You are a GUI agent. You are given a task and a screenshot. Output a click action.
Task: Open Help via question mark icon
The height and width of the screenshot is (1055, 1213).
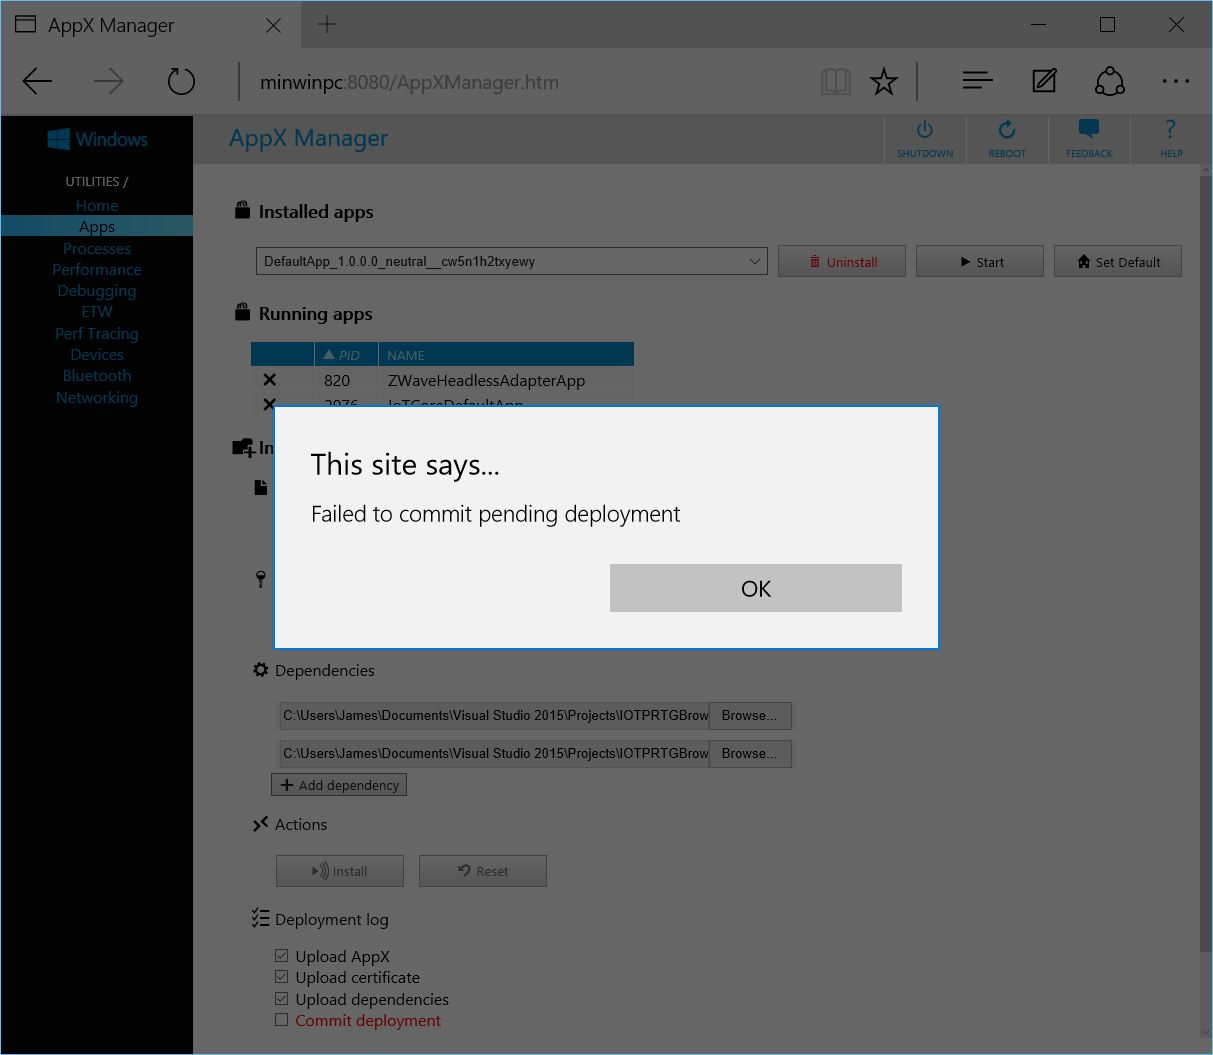tap(1171, 129)
